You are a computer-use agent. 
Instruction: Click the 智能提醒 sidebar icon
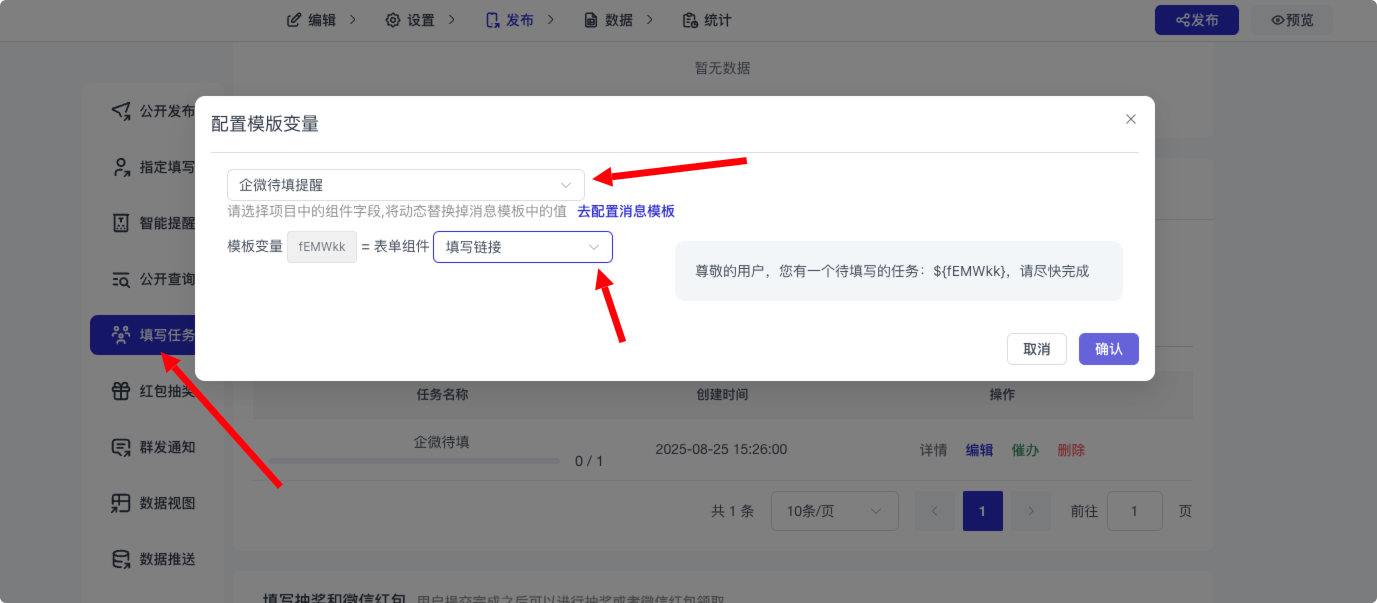(x=121, y=223)
